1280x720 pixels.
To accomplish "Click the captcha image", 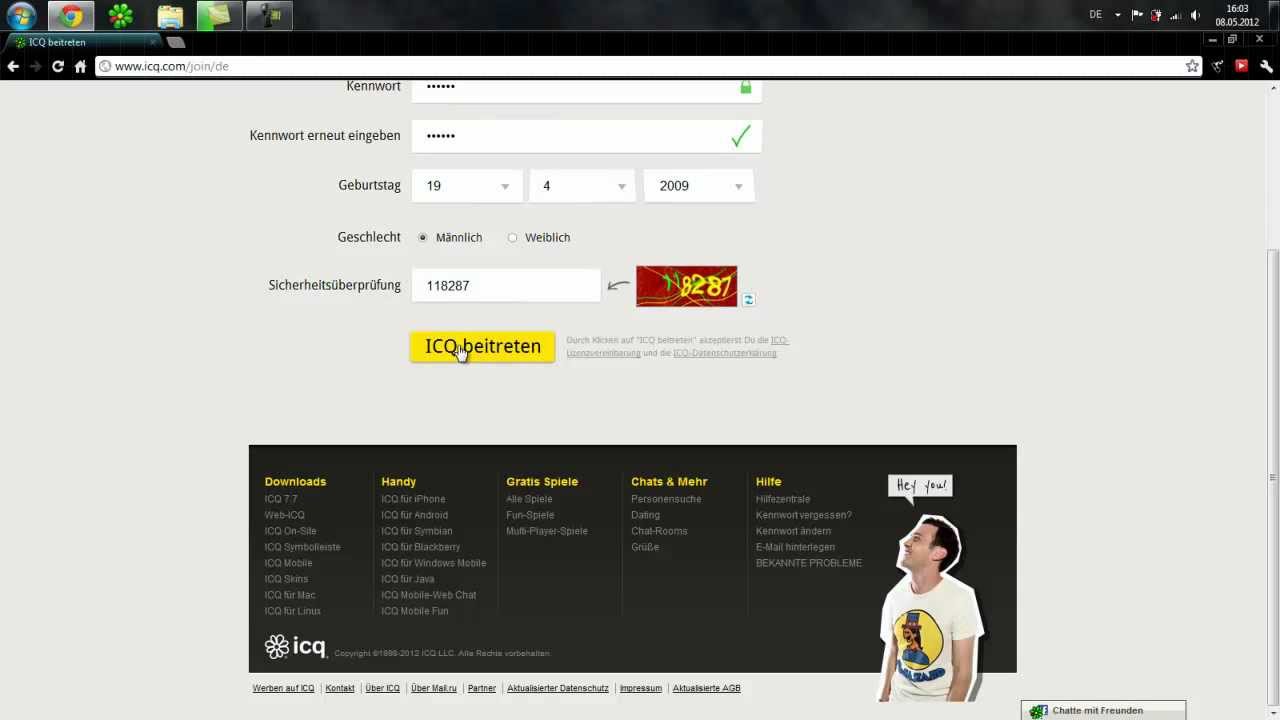I will [686, 286].
